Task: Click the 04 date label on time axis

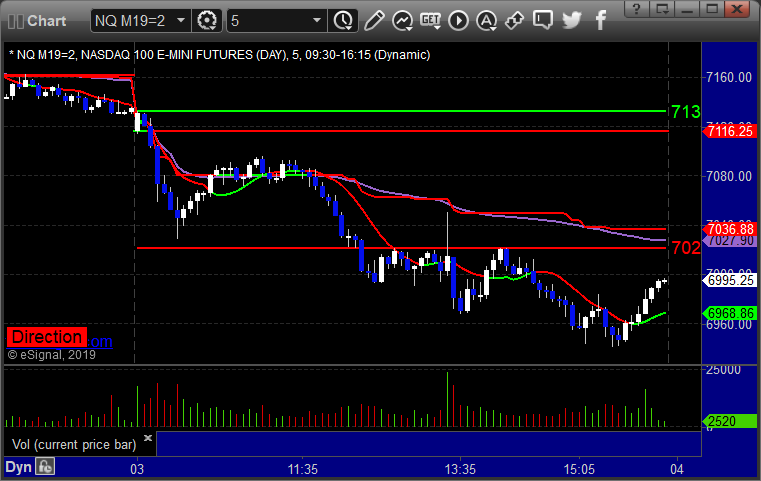Action: 677,469
